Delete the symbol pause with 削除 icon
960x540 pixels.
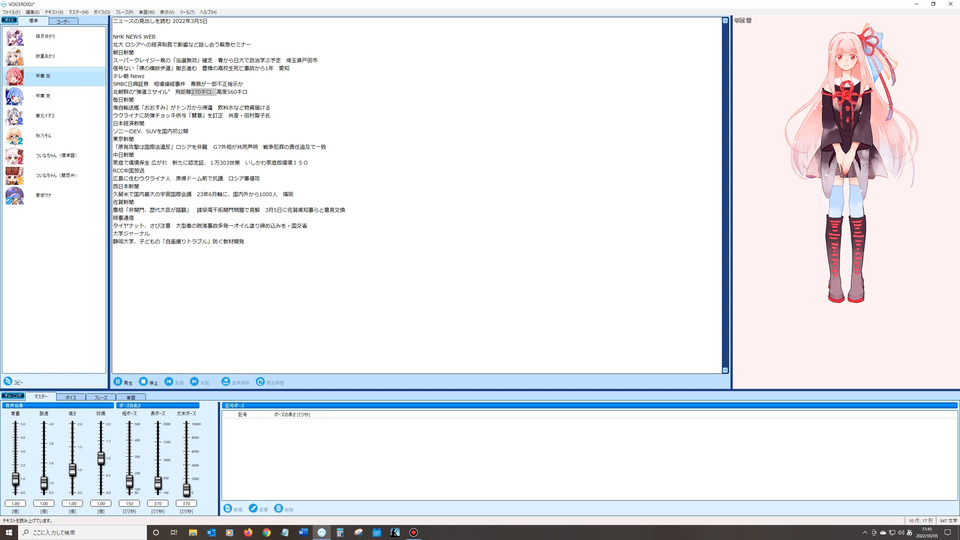pos(279,509)
